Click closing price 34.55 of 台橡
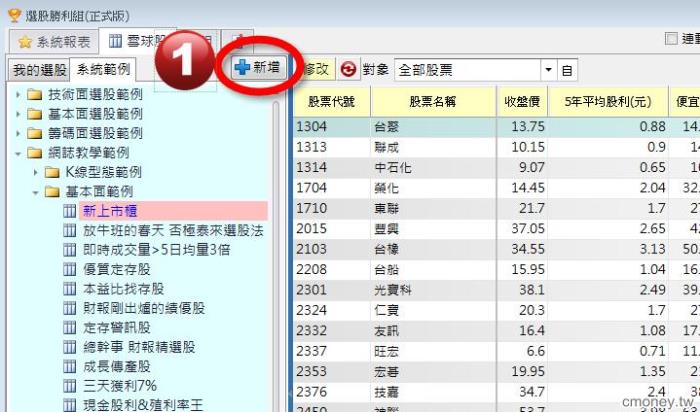This screenshot has height=412, width=700. pos(528,249)
